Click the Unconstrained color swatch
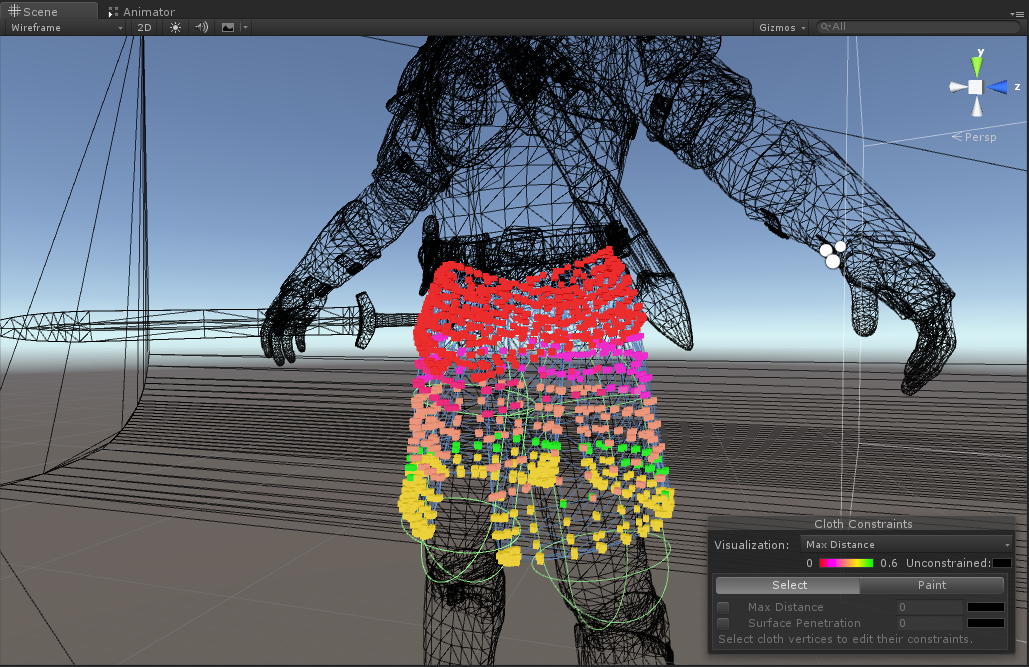Screen dimensions: 1029x667 click(1002, 563)
